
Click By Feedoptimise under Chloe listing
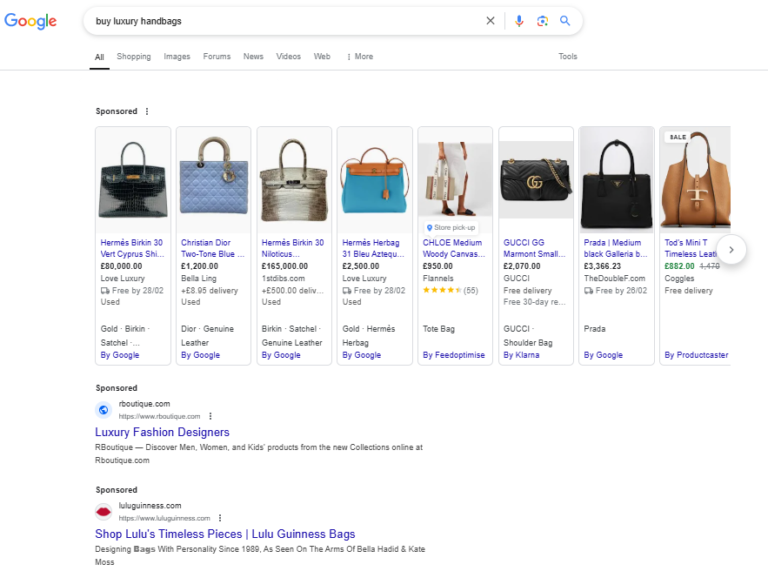[x=454, y=355]
